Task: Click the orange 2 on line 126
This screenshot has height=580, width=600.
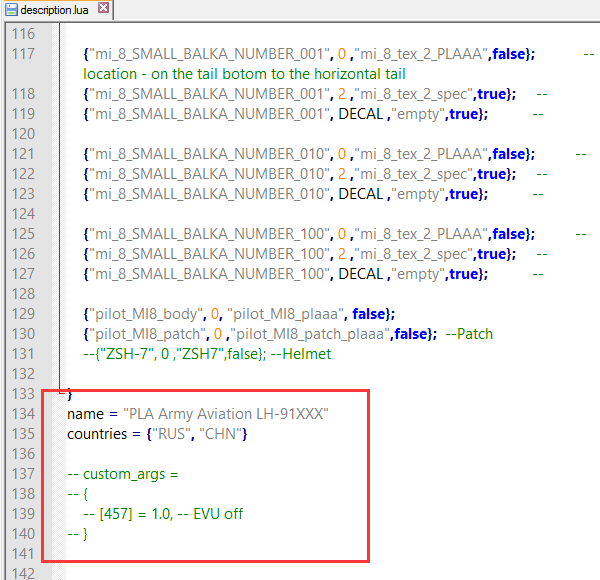Action: (342, 254)
